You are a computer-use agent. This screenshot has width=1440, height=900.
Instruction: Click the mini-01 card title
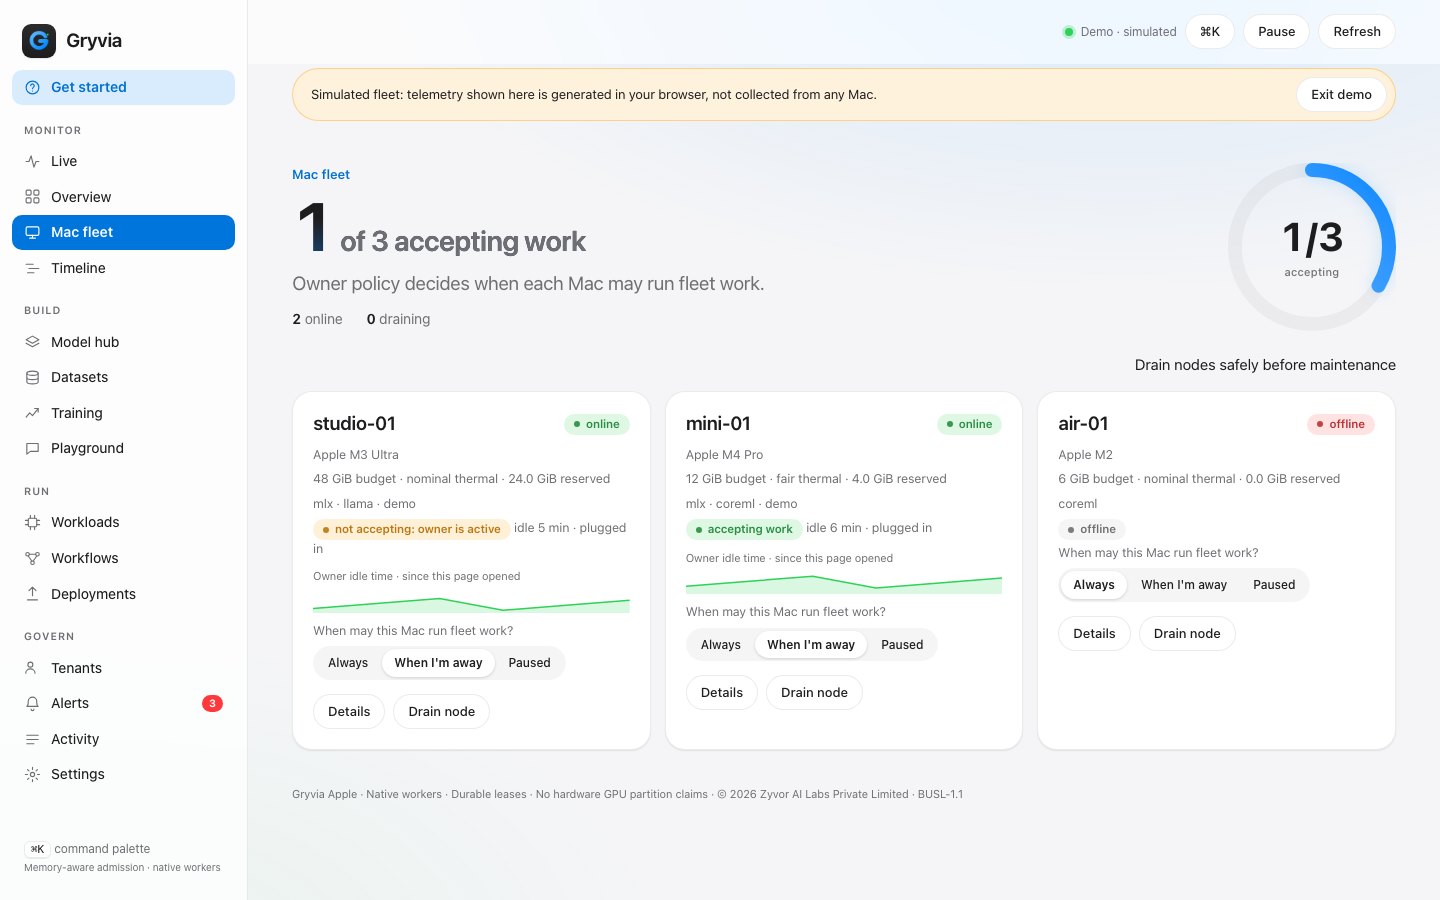click(718, 424)
